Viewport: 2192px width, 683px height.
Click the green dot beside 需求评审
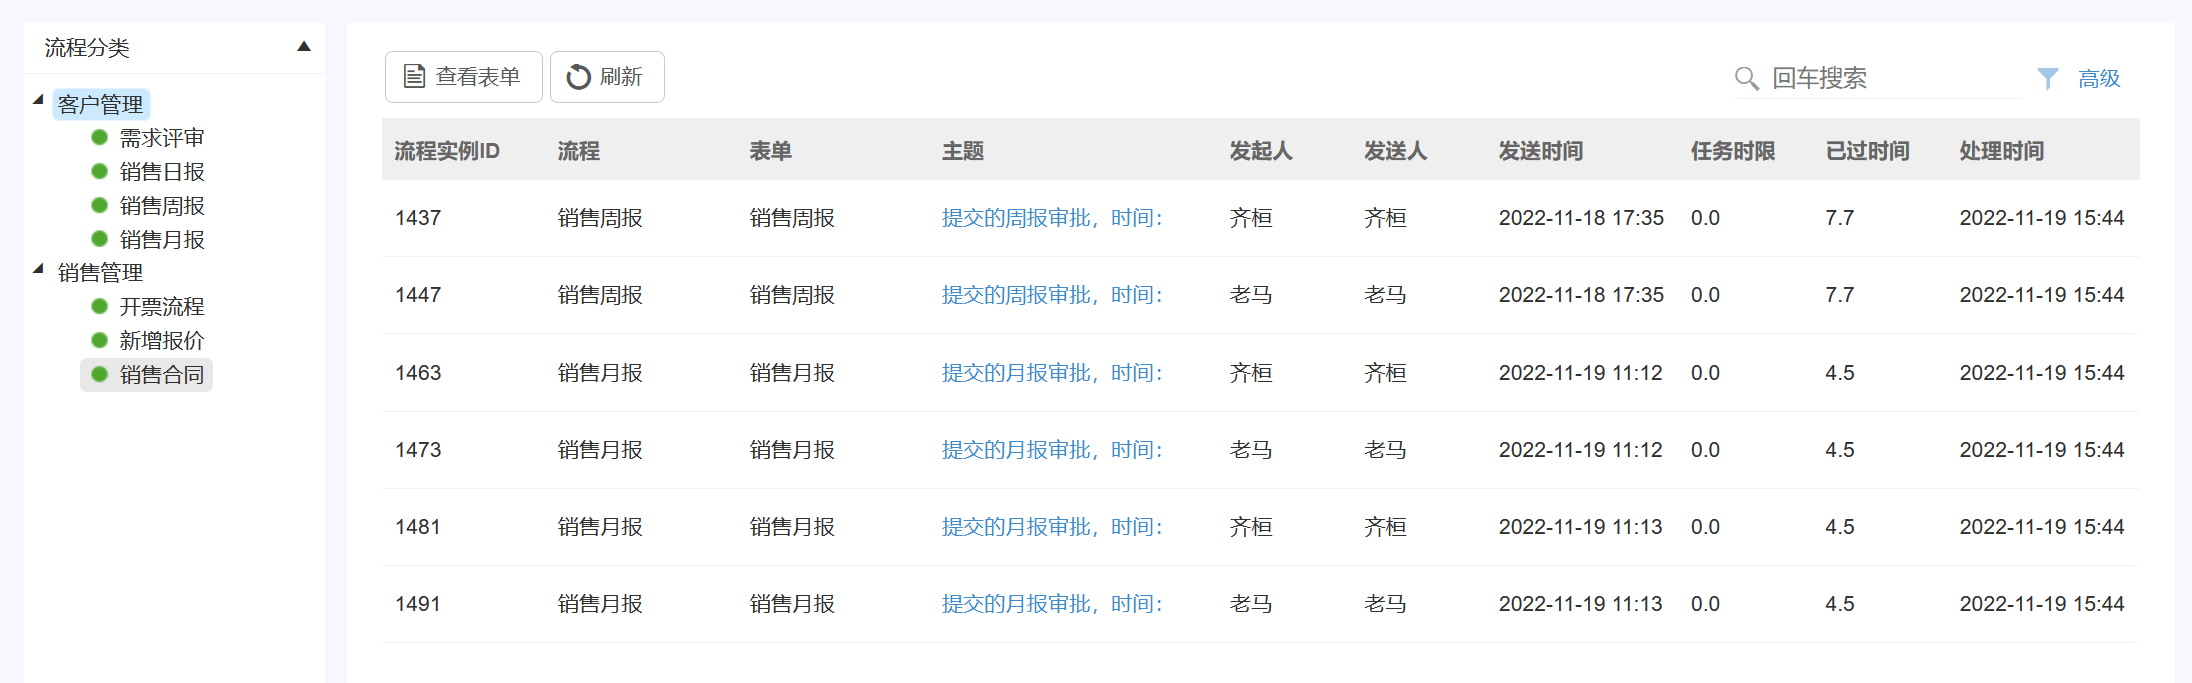point(99,138)
